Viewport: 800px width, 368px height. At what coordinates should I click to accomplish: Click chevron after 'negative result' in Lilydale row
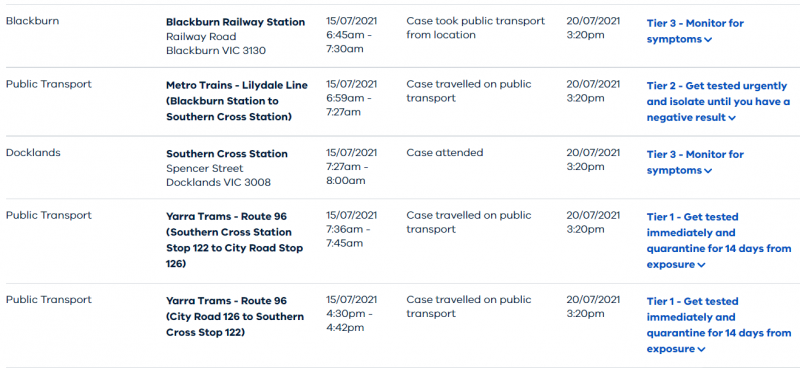[x=732, y=118]
